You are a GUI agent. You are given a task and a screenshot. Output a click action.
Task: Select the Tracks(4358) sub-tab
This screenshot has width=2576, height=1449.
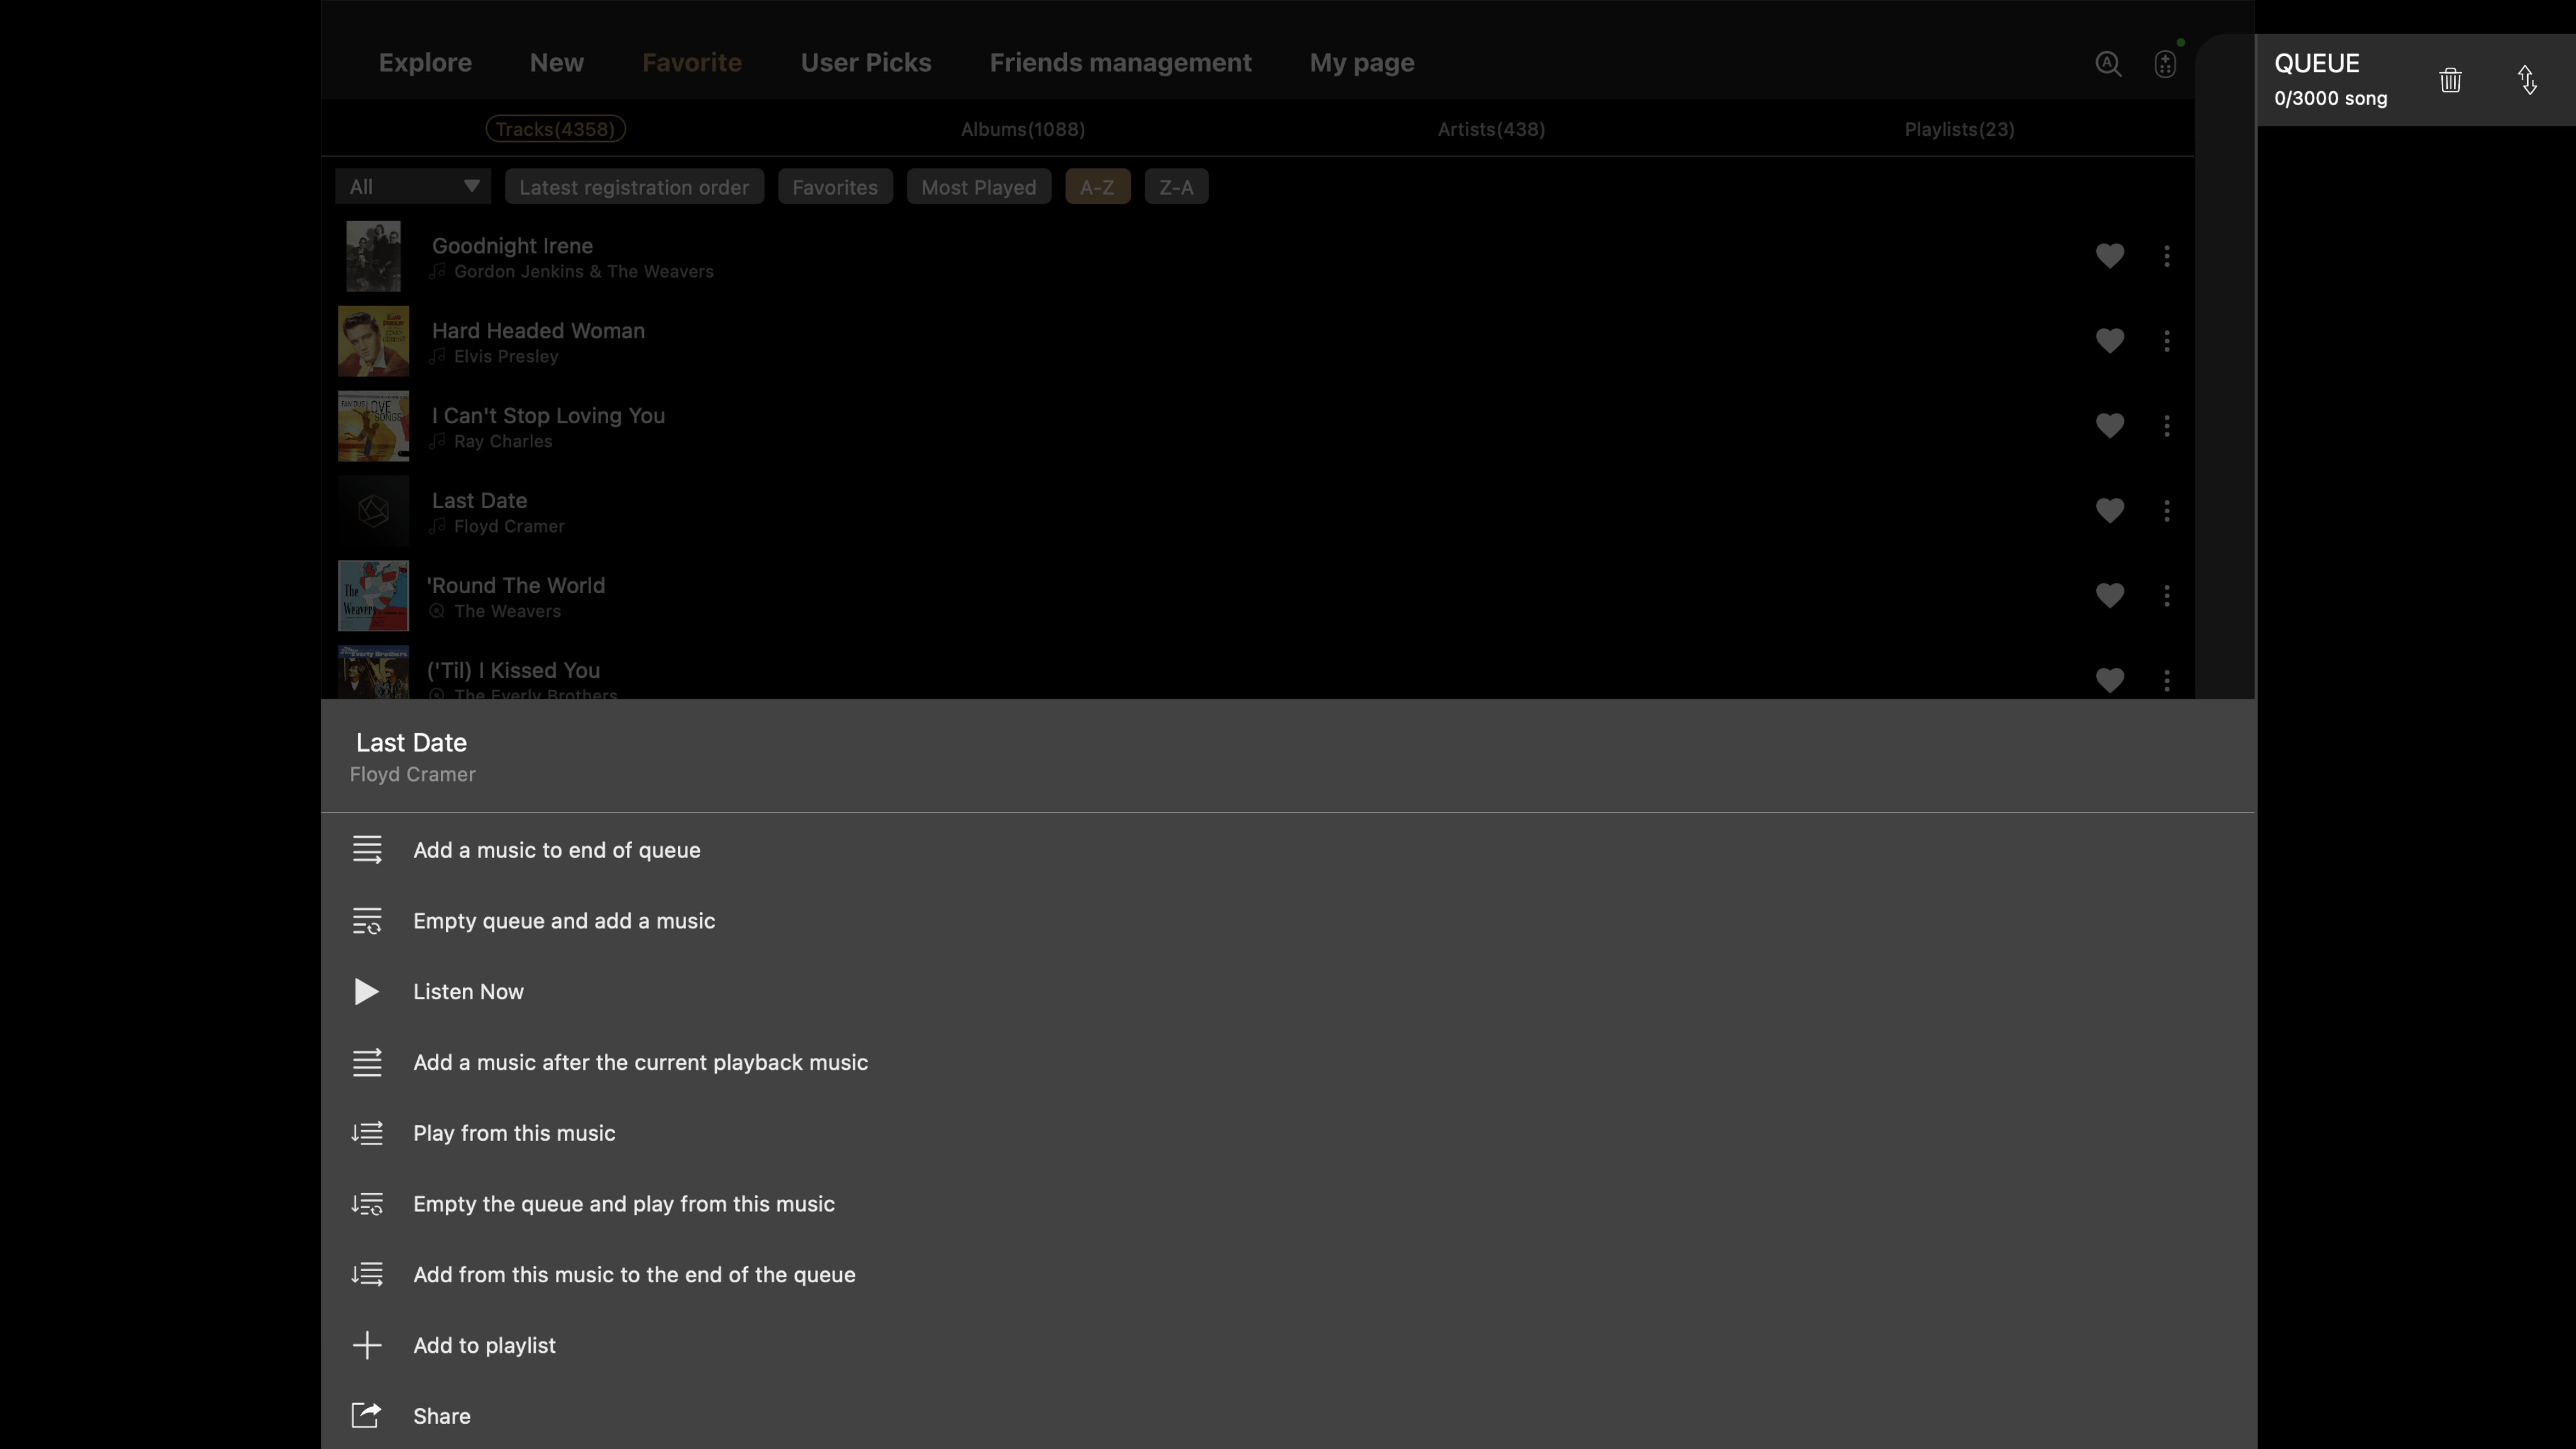tap(555, 129)
